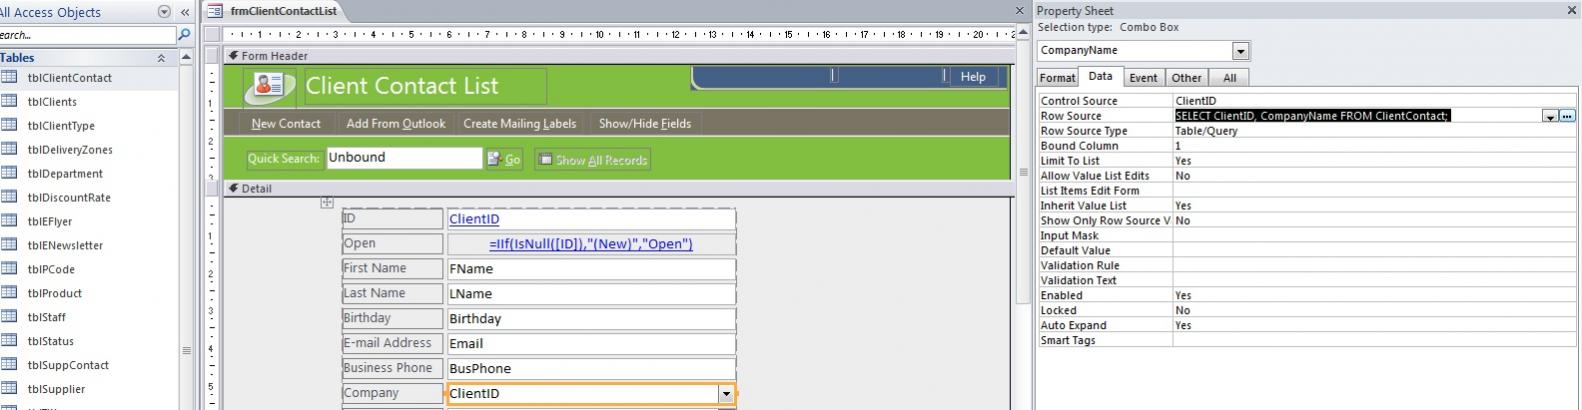Click the layout move handle above ID label

pyautogui.click(x=327, y=202)
